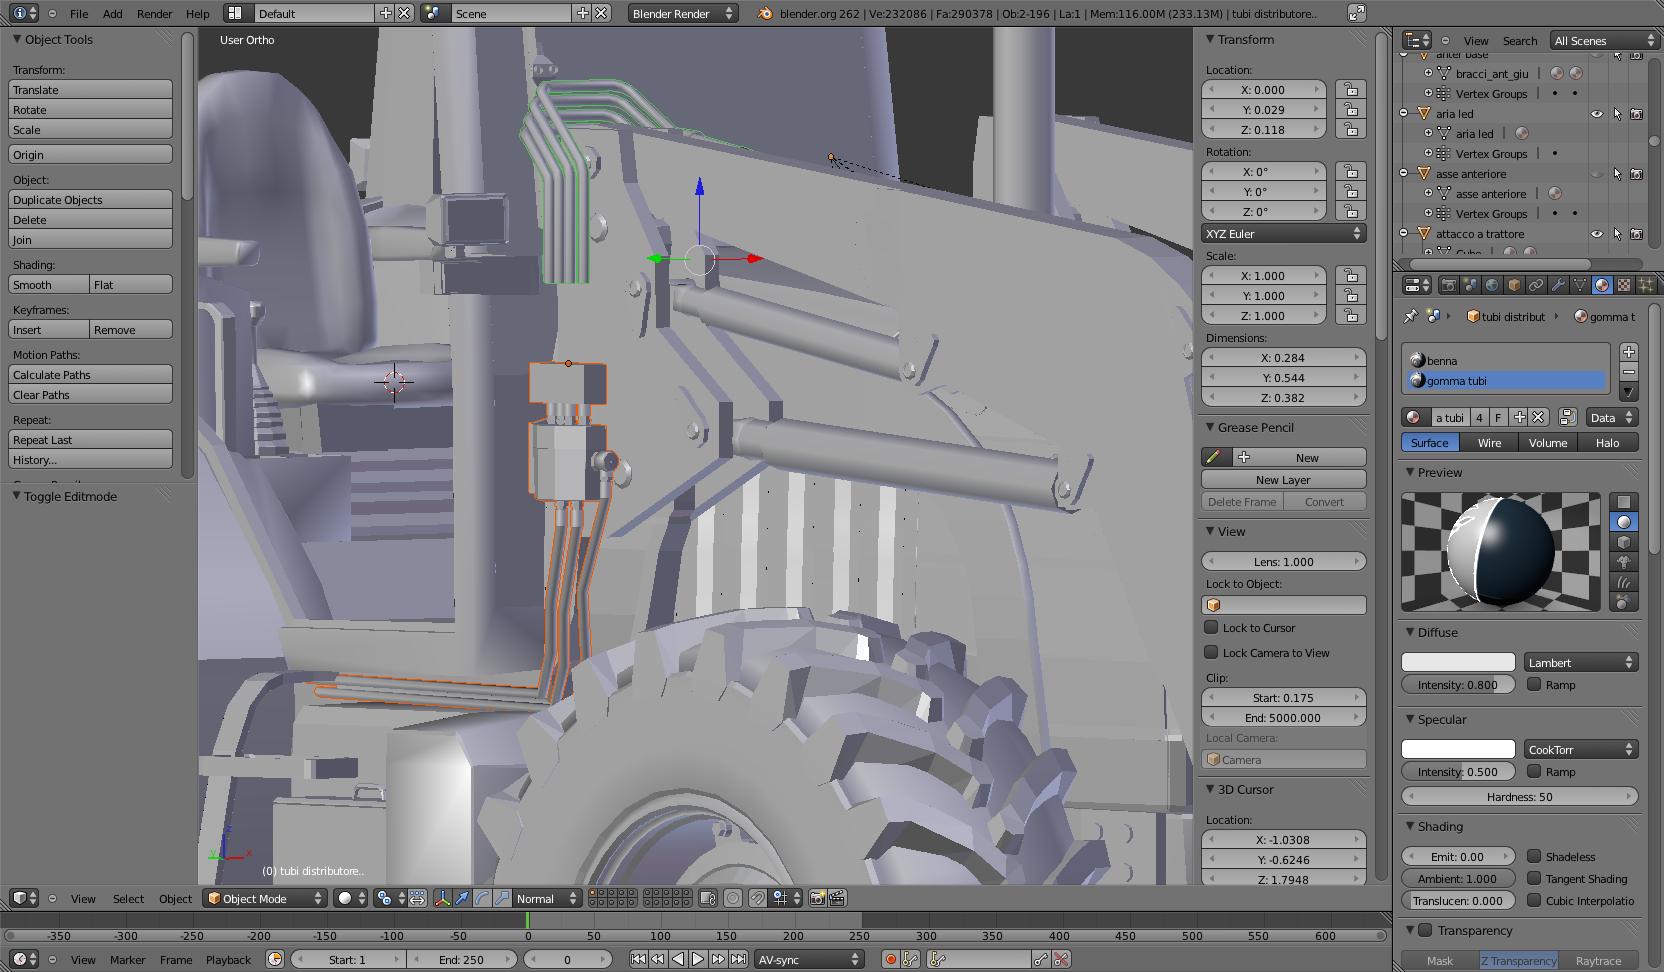
Task: Toggle snap magnet icon in the 3D header
Action: pyautogui.click(x=758, y=898)
